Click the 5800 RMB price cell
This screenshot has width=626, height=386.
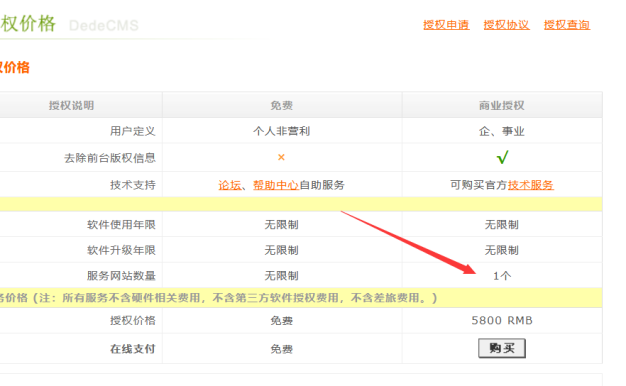502,321
